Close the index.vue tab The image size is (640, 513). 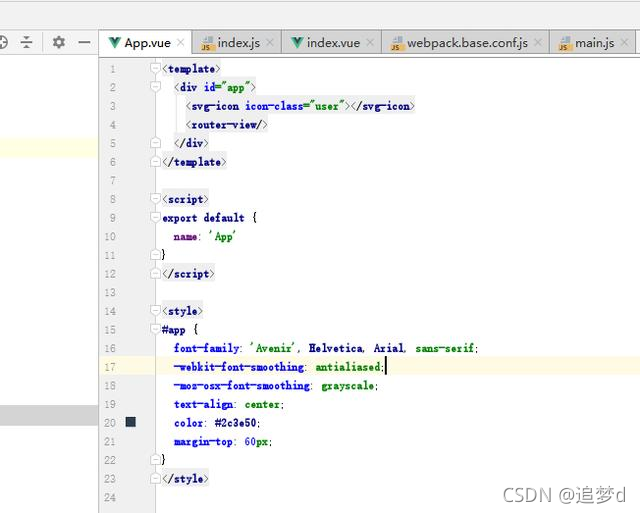pyautogui.click(x=370, y=42)
